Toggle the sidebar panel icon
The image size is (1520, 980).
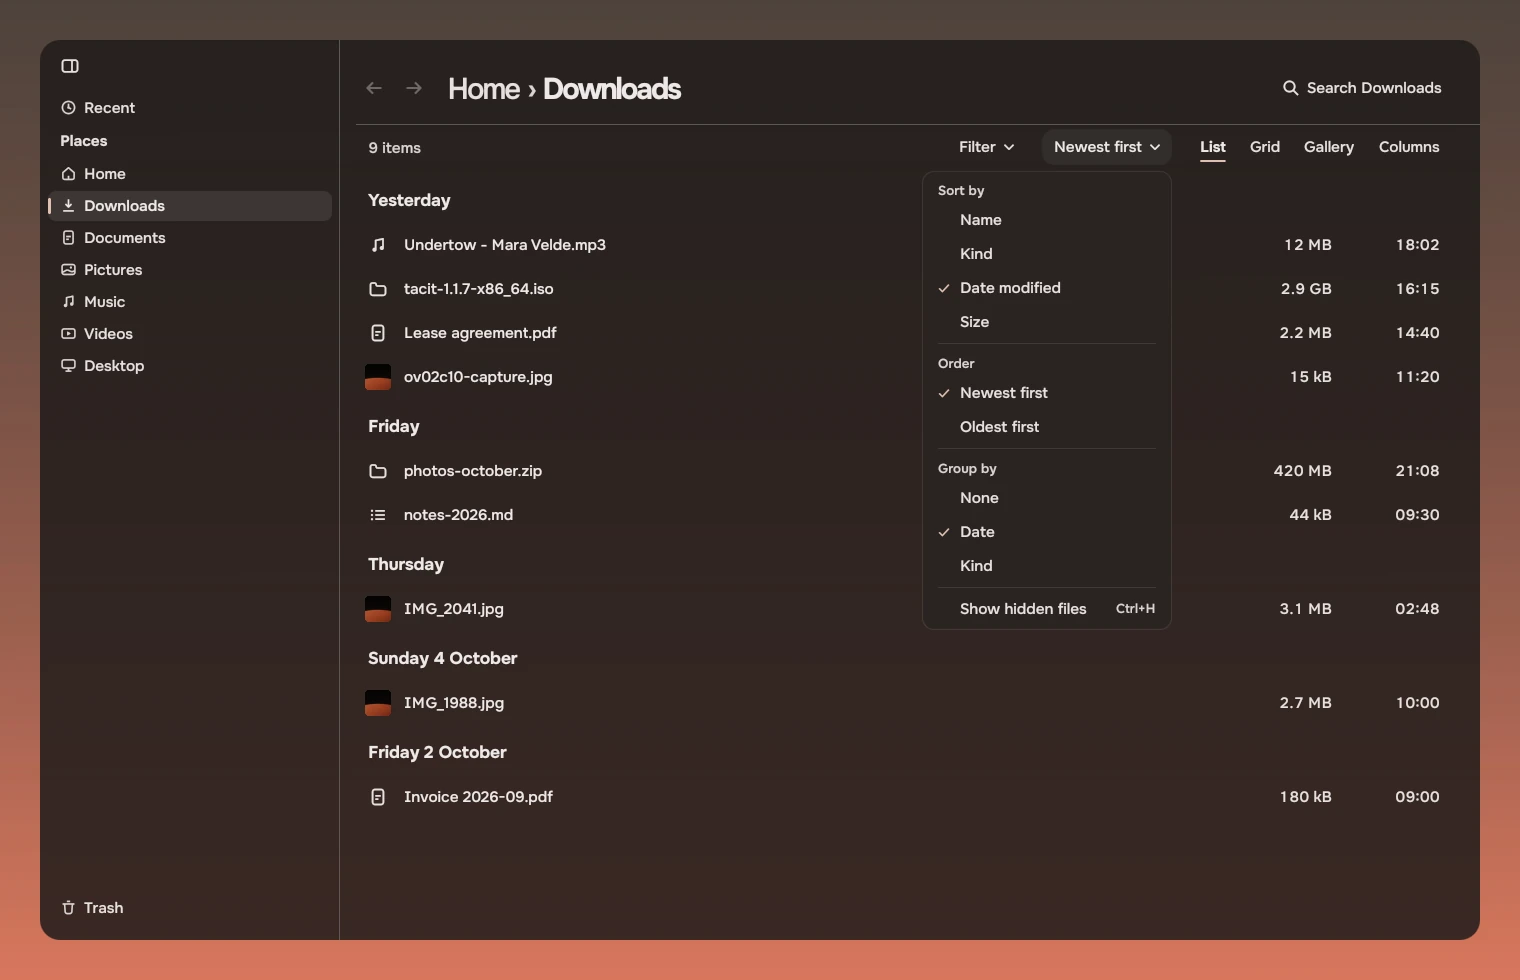(x=70, y=66)
